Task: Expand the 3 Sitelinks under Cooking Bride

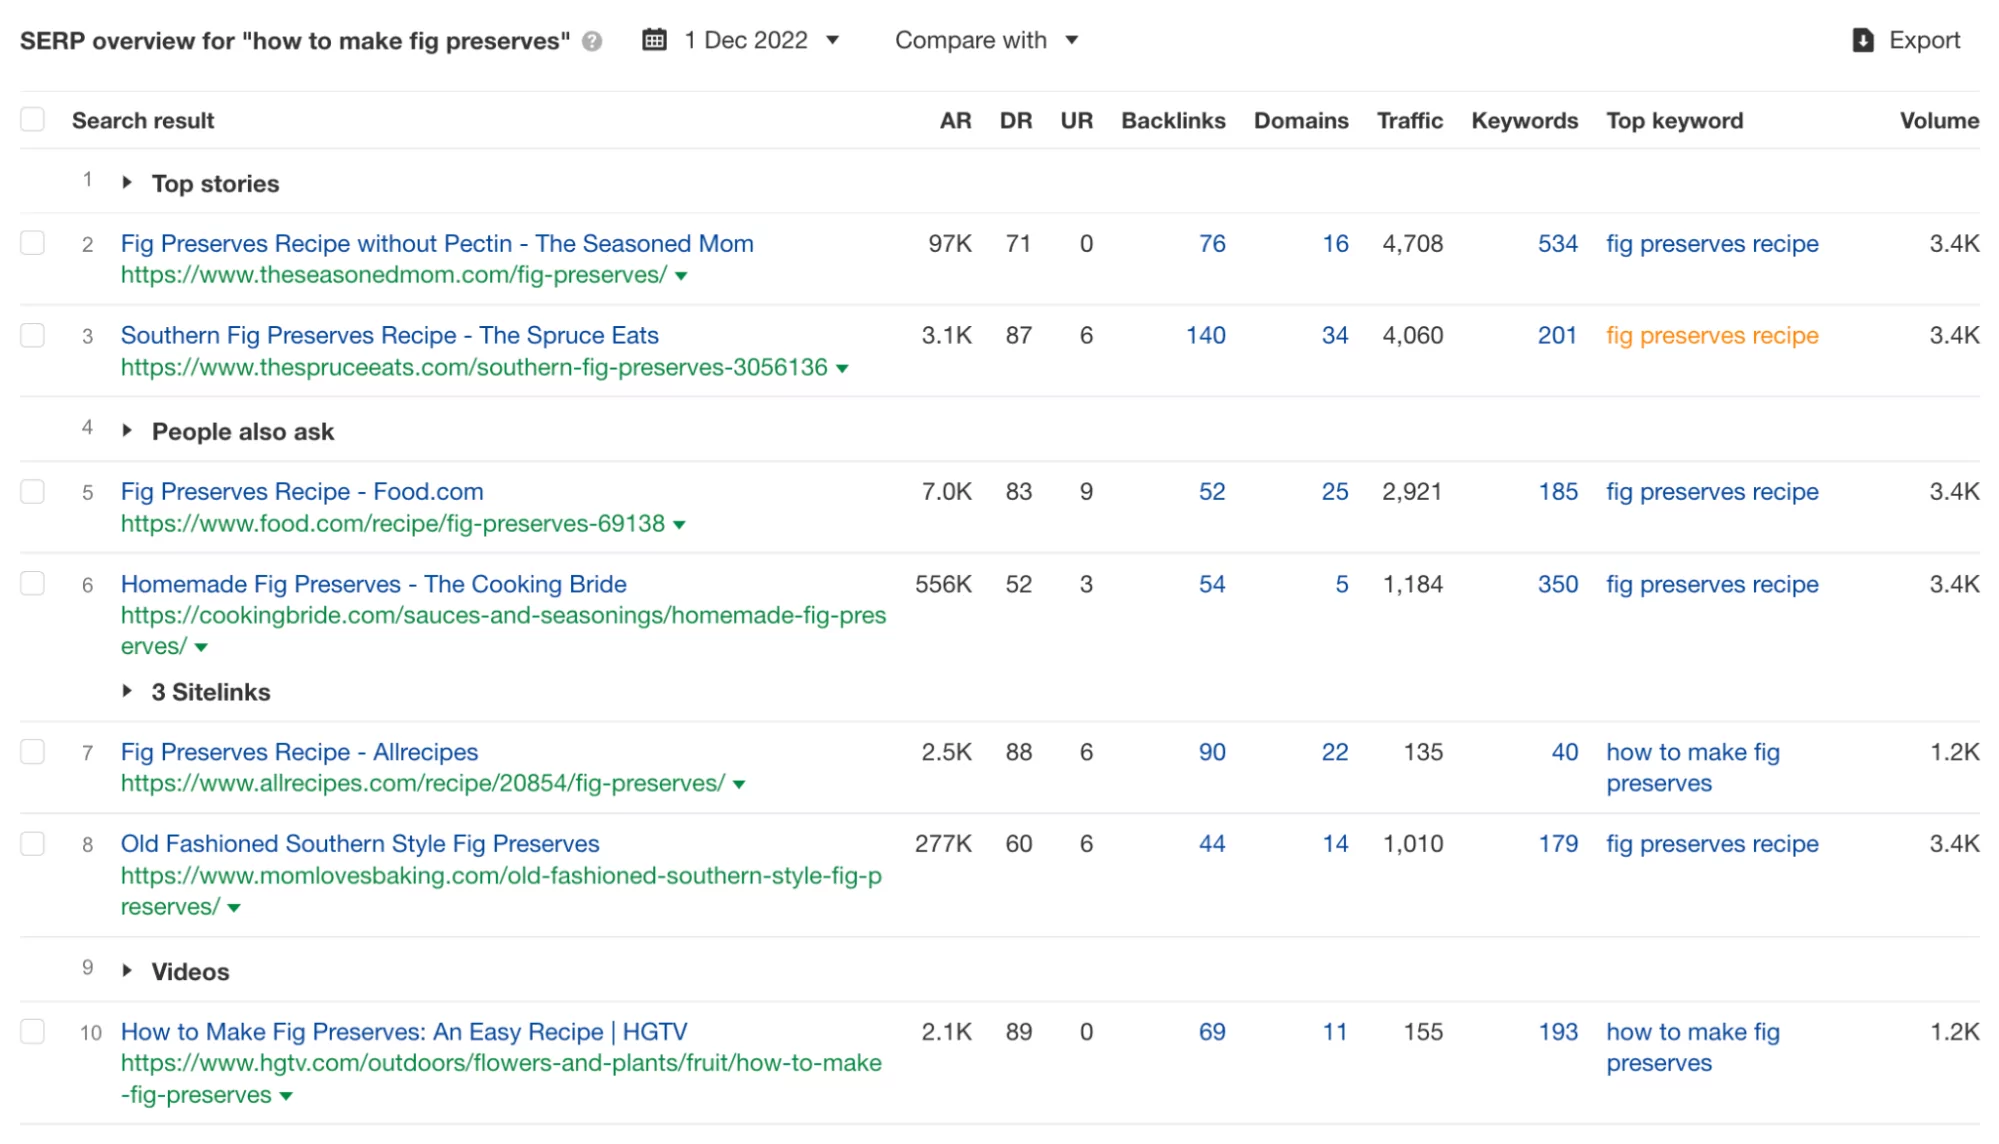Action: (x=128, y=691)
